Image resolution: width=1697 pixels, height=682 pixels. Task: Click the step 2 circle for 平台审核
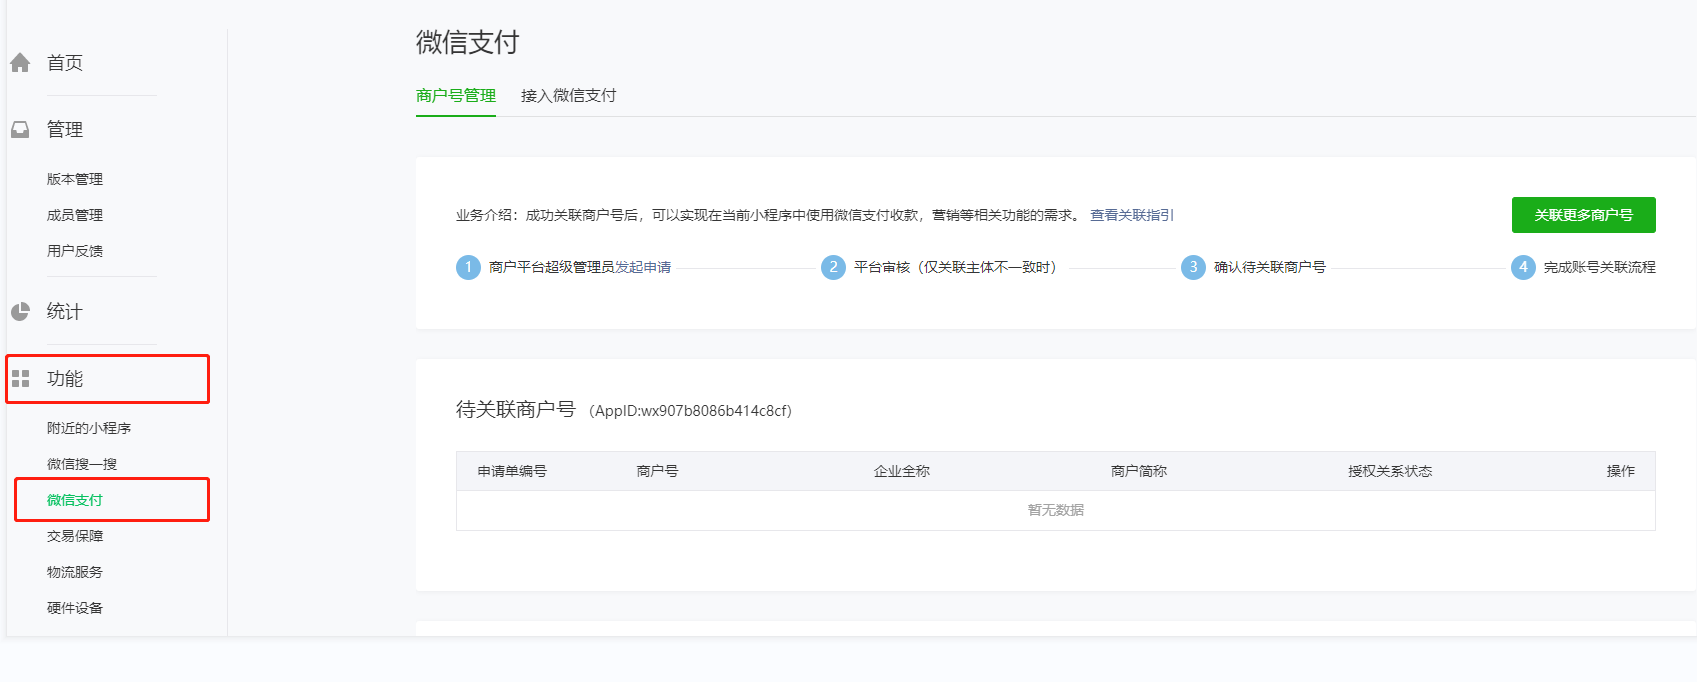(x=833, y=267)
